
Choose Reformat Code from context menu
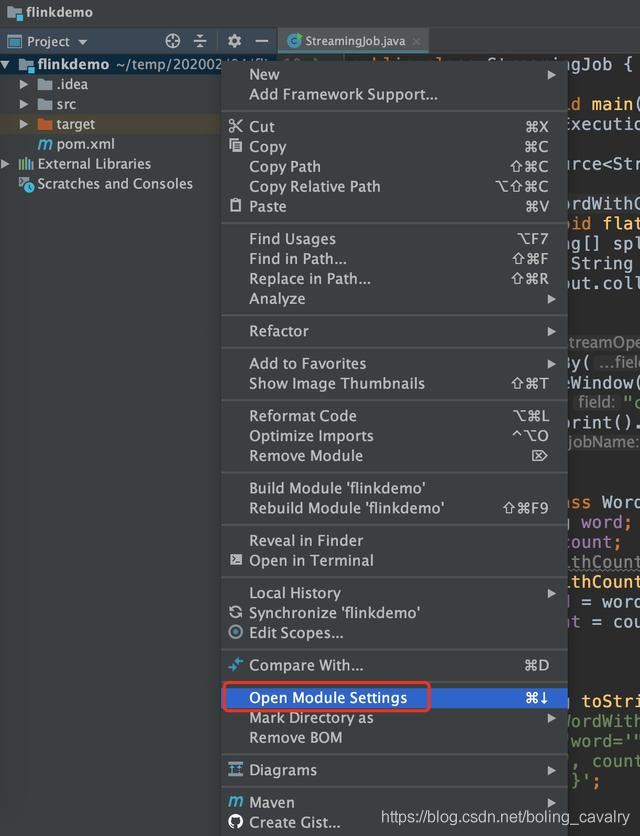click(x=302, y=416)
